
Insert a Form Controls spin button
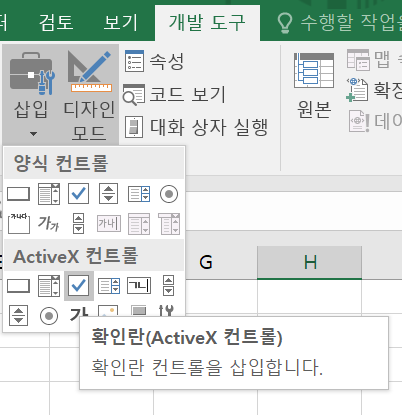click(108, 193)
